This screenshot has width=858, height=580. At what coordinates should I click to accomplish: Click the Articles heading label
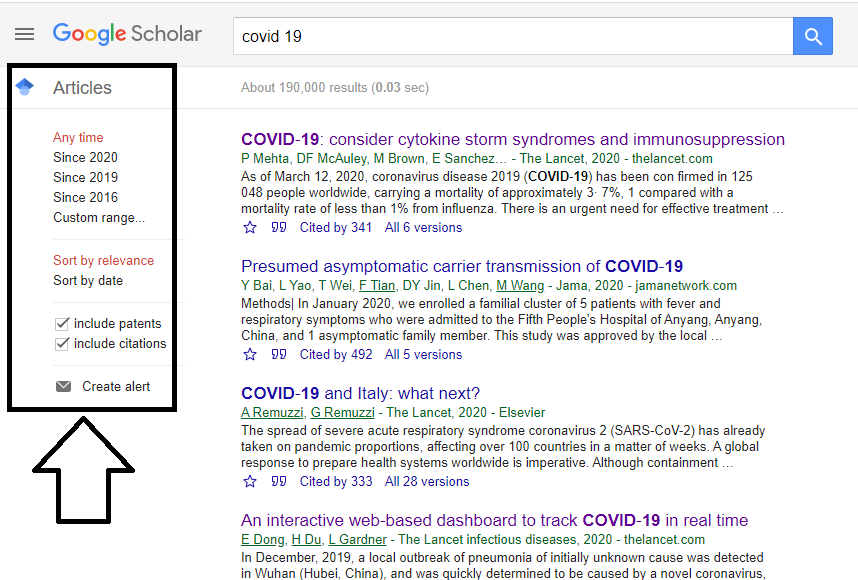[x=82, y=88]
